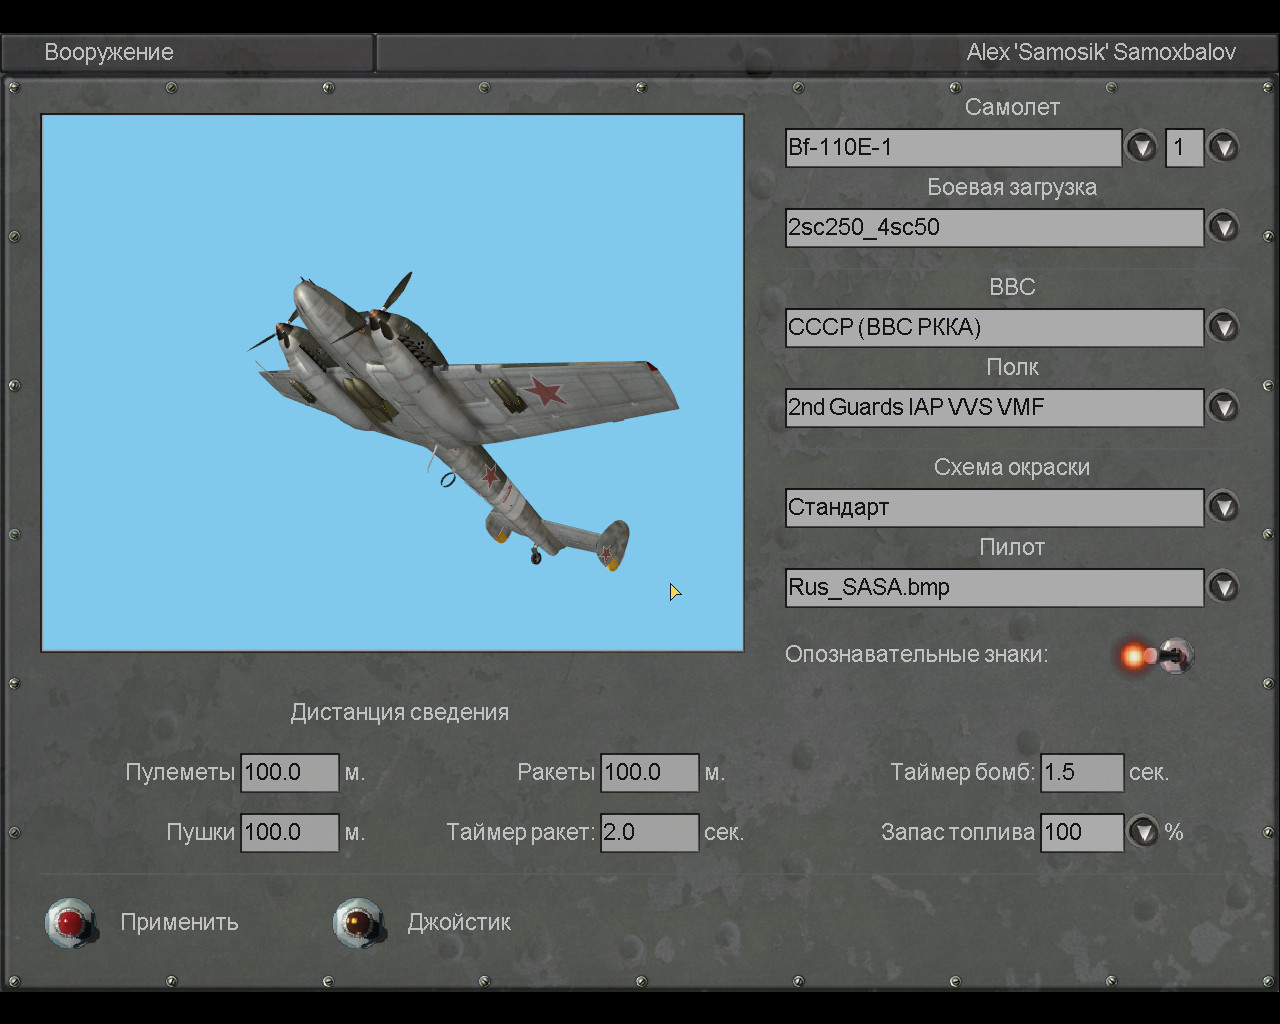The width and height of the screenshot is (1280, 1024).
Task: Expand the Боевая загрузка loadout dropdown
Action: [1223, 228]
